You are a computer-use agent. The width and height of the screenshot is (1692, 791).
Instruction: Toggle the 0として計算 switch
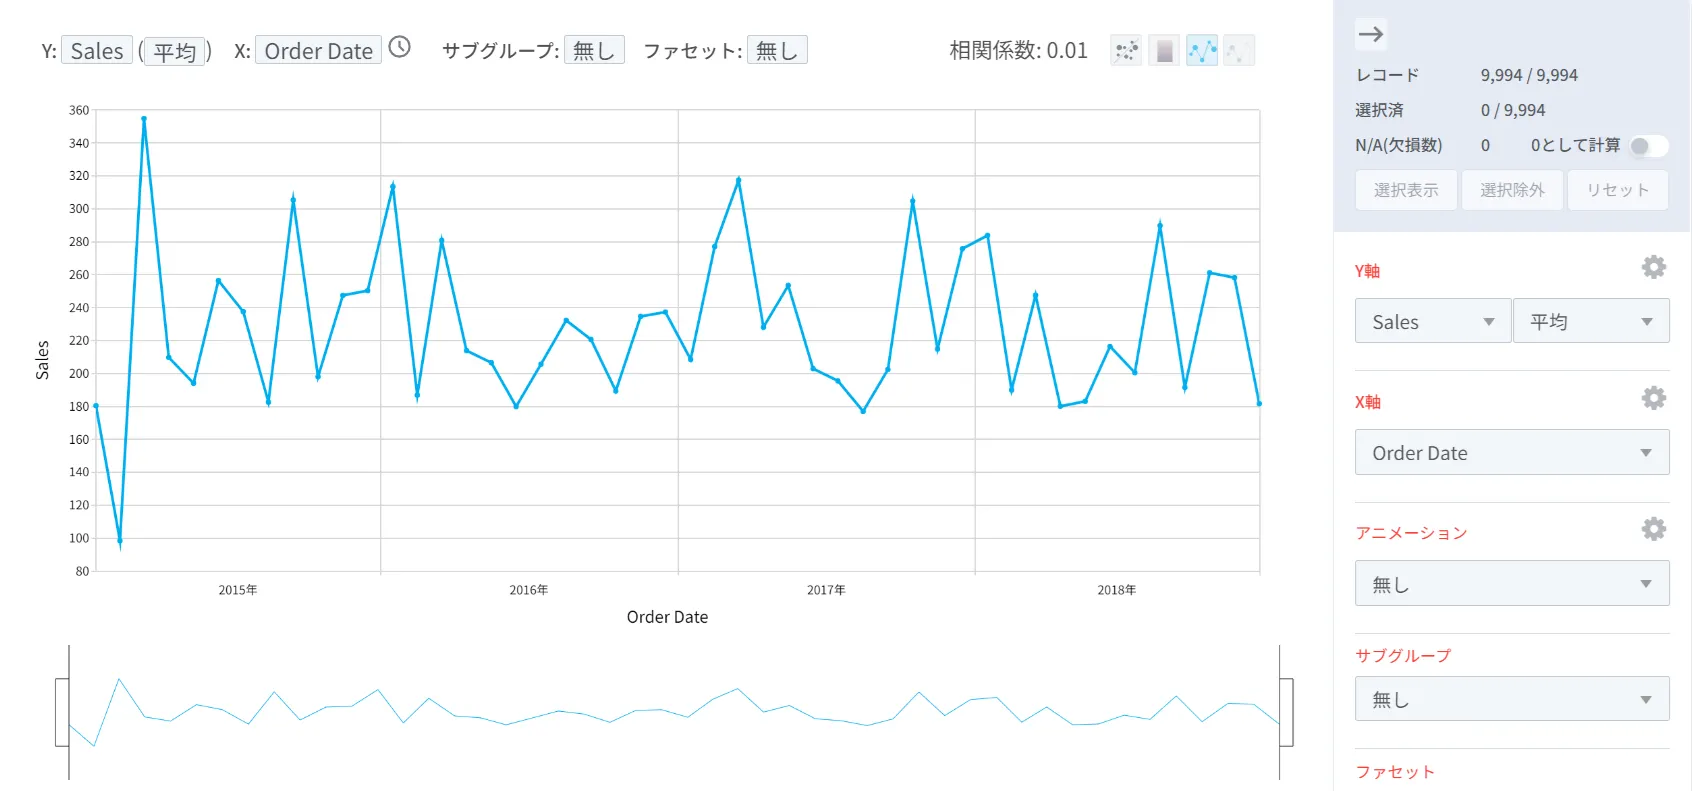(x=1648, y=146)
